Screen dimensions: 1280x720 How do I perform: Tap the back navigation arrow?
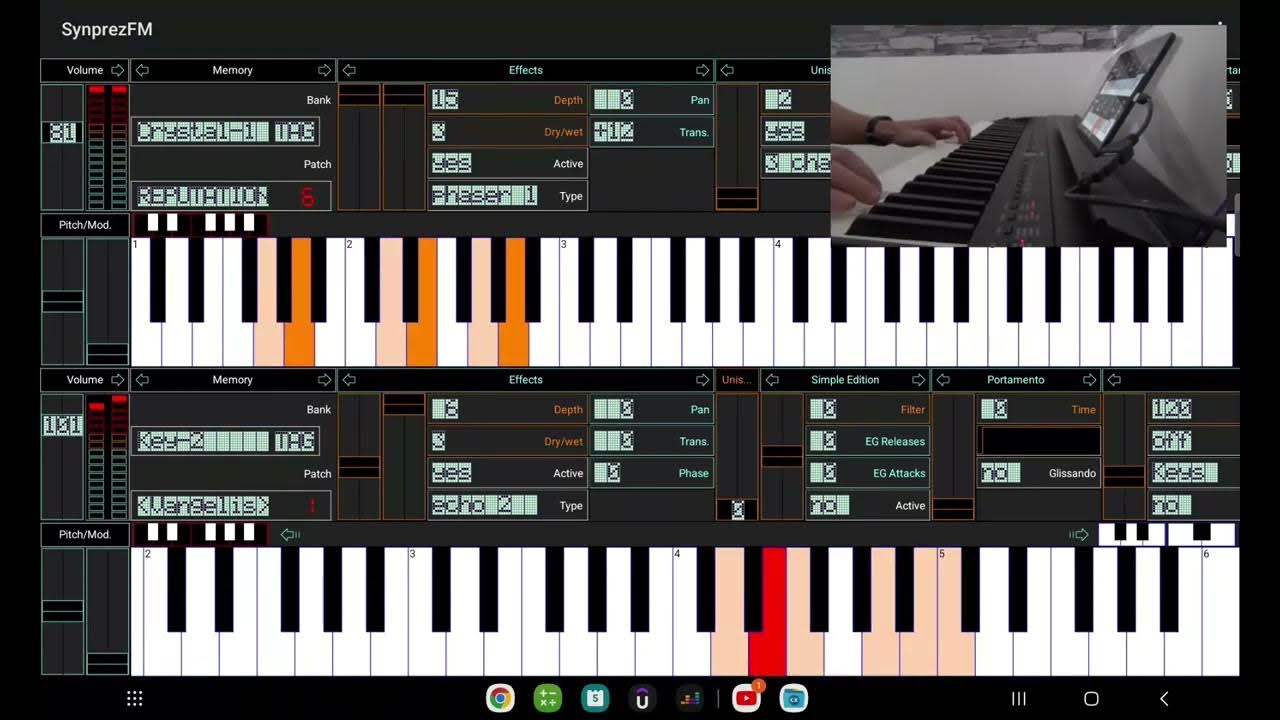pos(1164,699)
